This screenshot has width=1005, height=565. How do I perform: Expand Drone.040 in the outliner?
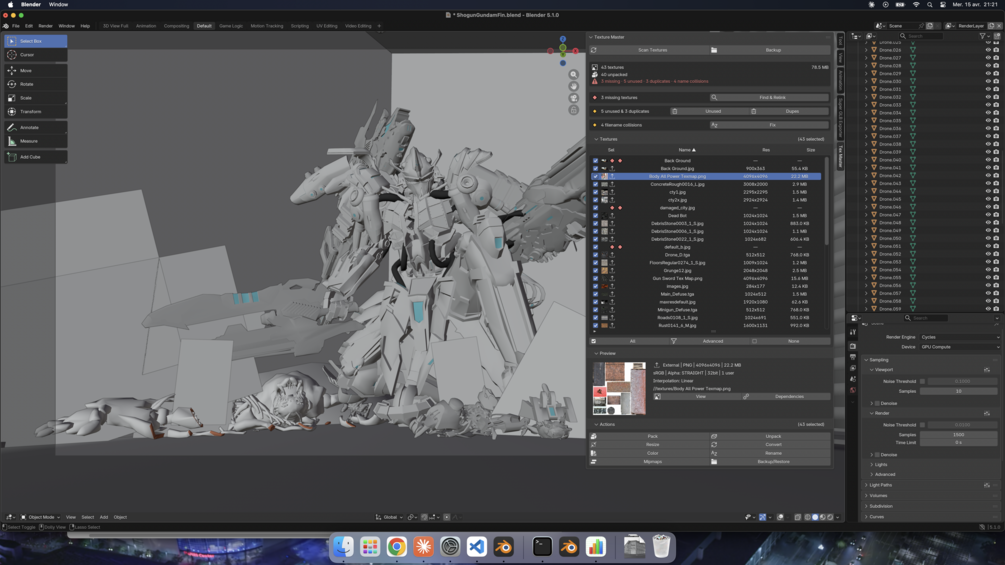(x=867, y=160)
